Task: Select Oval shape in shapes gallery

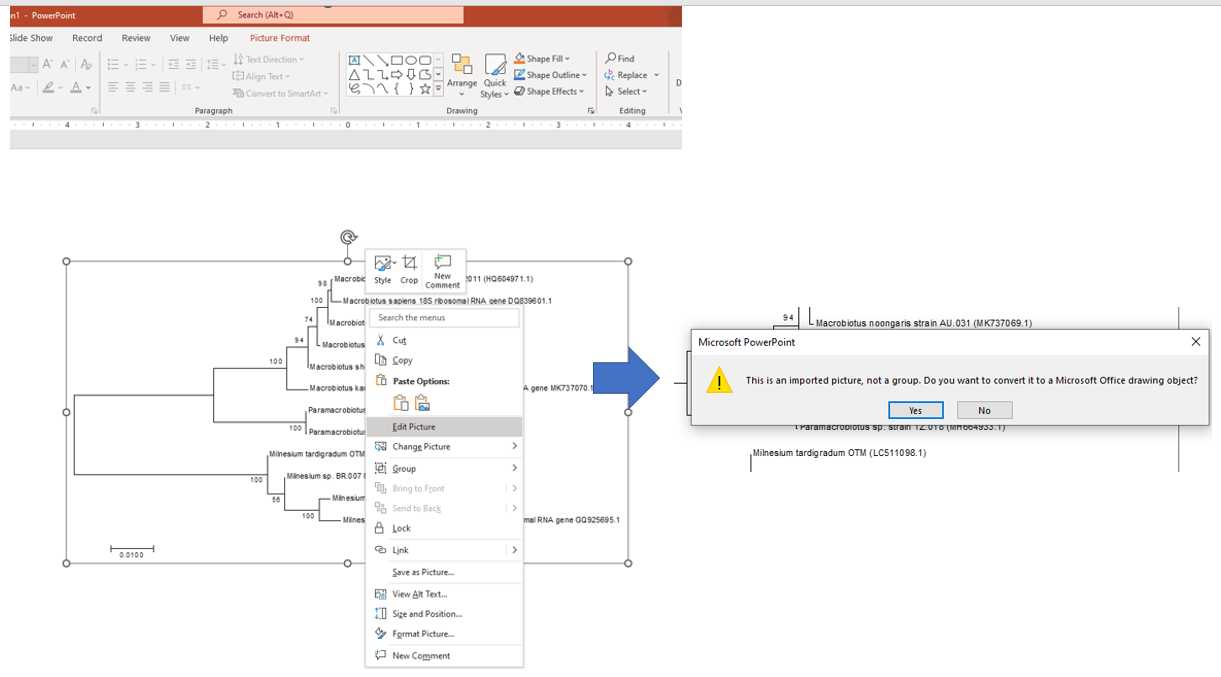Action: coord(411,60)
